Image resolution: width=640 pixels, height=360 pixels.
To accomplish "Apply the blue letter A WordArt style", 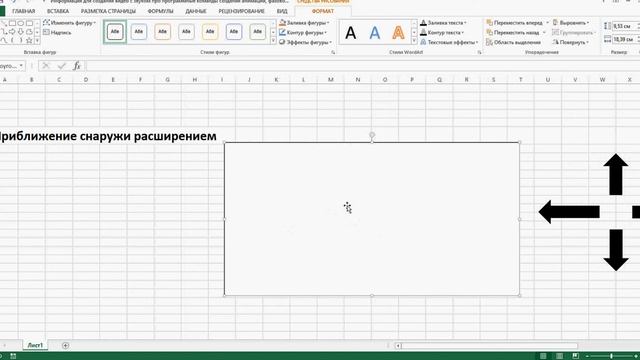I will pyautogui.click(x=374, y=33).
